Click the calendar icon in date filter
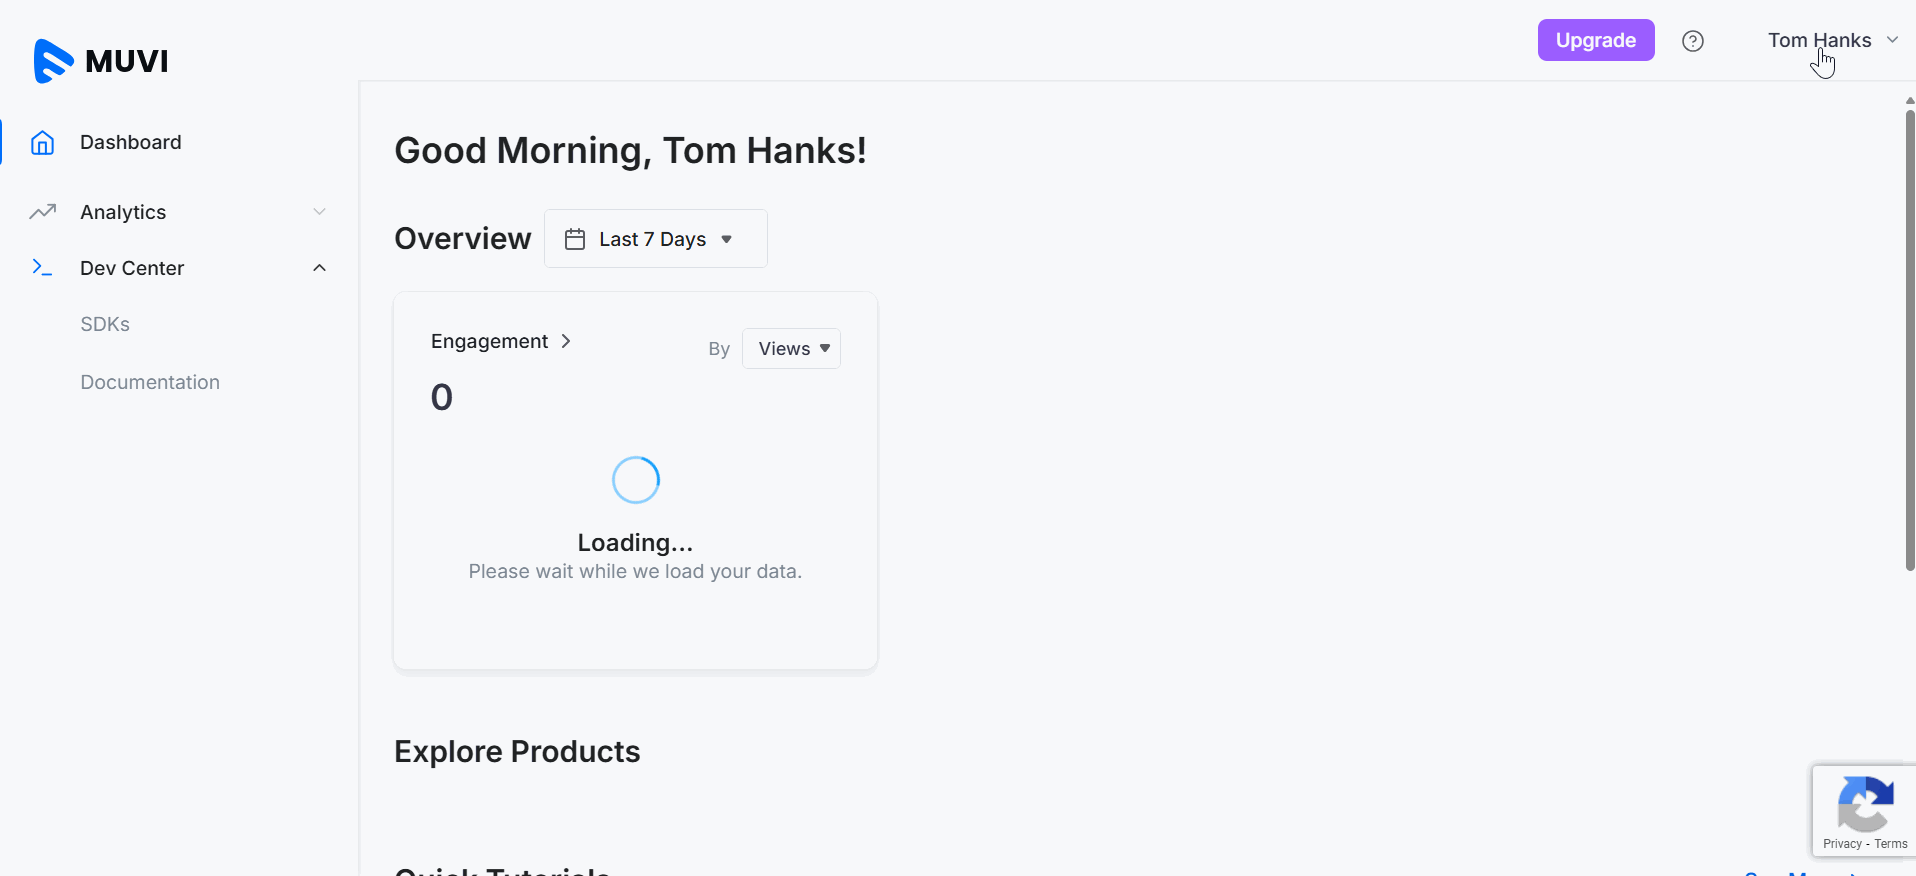 [575, 239]
